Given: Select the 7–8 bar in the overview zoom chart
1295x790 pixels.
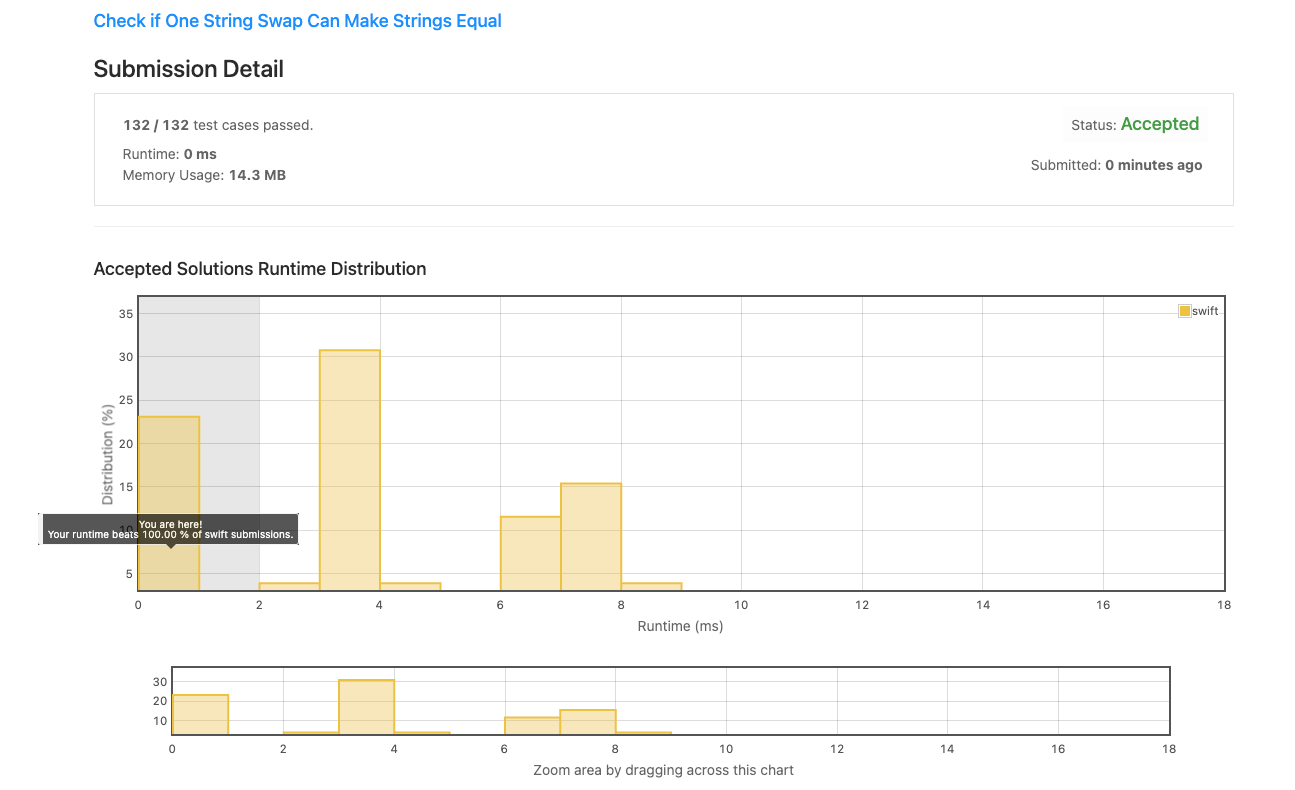Looking at the screenshot, I should click(588, 722).
